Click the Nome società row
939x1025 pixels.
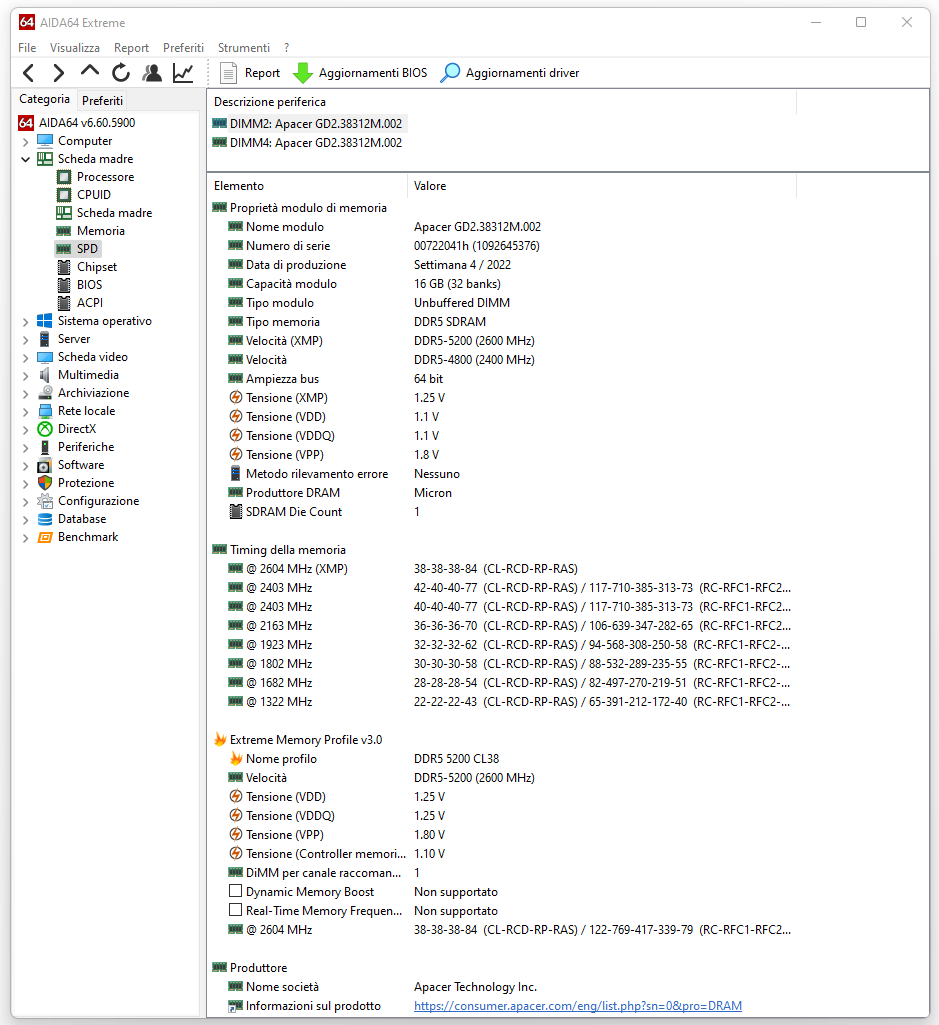click(502, 987)
